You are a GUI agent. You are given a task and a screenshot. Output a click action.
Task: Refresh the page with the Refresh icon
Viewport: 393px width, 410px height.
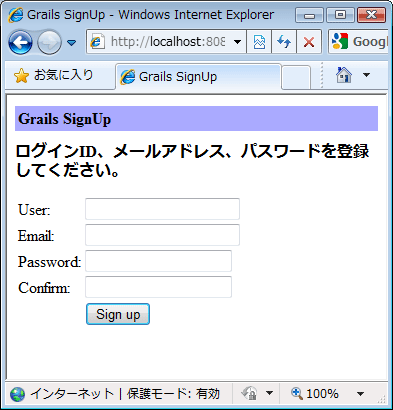[284, 42]
